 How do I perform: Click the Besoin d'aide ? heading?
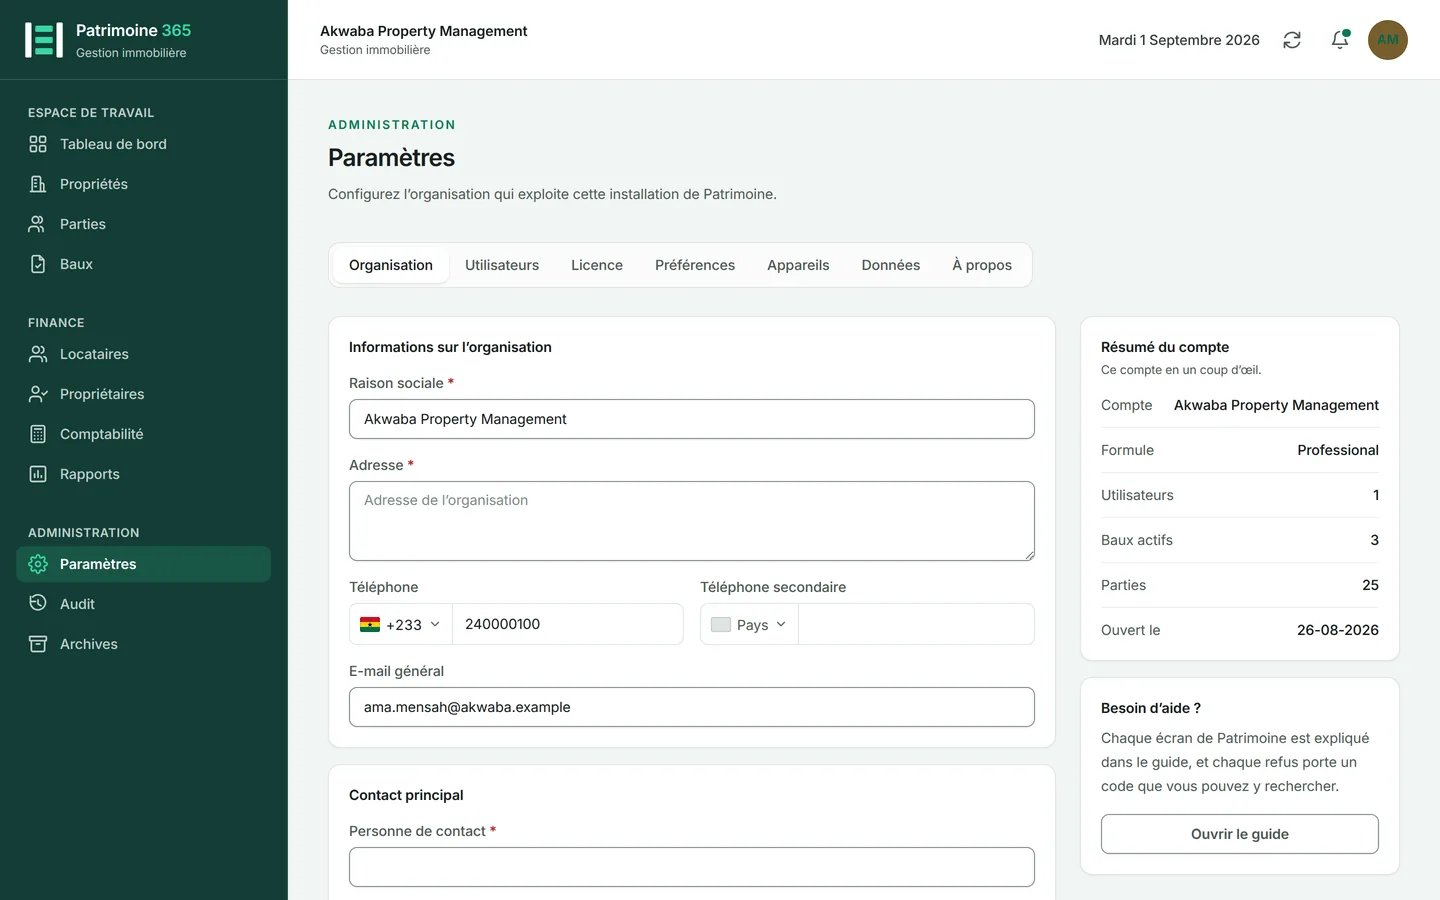tap(1151, 708)
